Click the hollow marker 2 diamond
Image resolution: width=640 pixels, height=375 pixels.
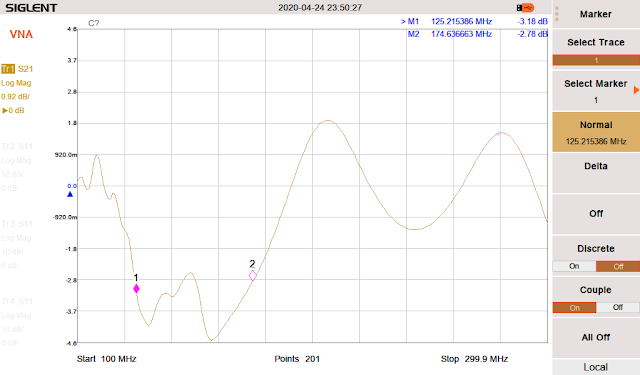(253, 275)
